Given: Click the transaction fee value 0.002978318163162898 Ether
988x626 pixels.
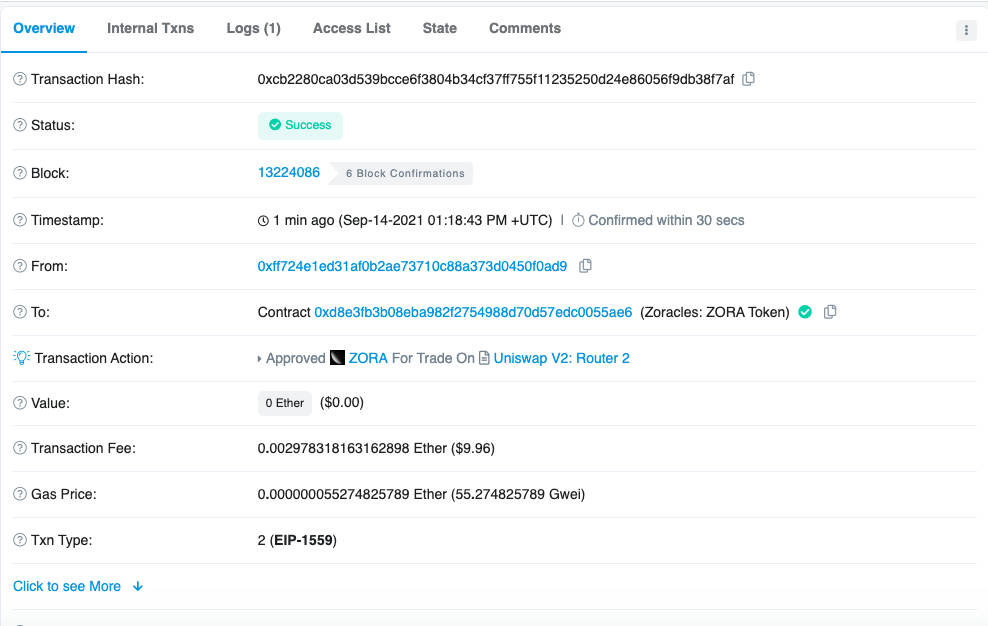Looking at the screenshot, I should [x=352, y=448].
